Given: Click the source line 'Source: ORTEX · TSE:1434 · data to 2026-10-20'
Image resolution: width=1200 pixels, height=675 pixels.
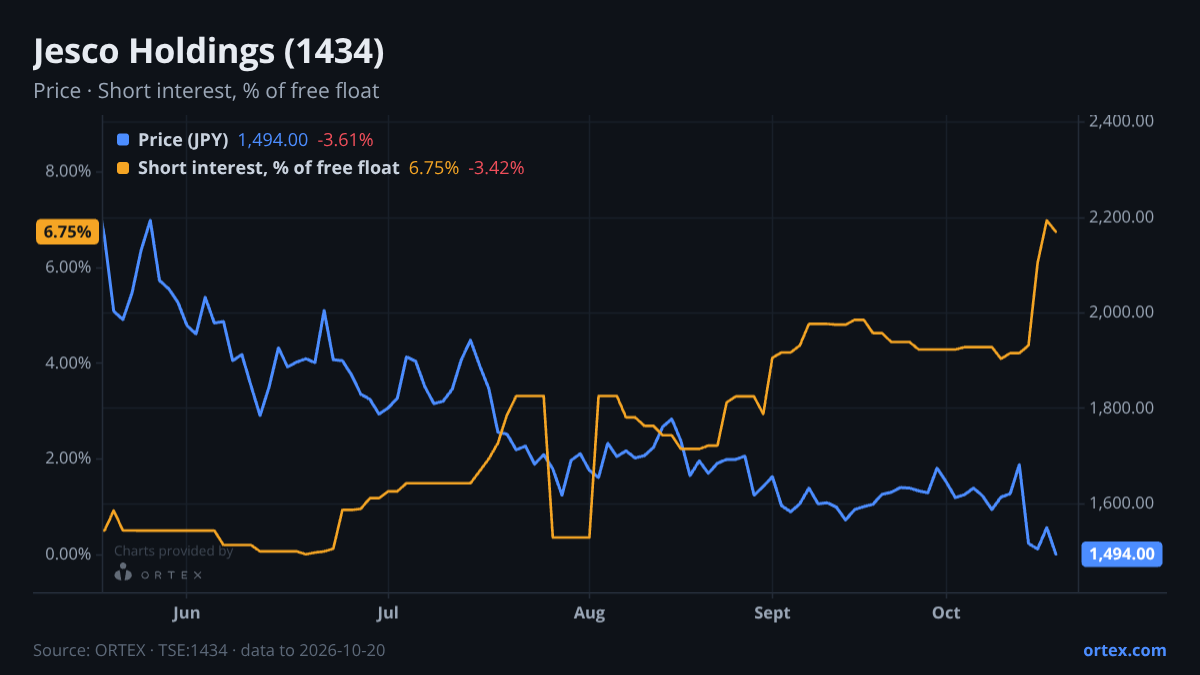Looking at the screenshot, I should coord(209,650).
